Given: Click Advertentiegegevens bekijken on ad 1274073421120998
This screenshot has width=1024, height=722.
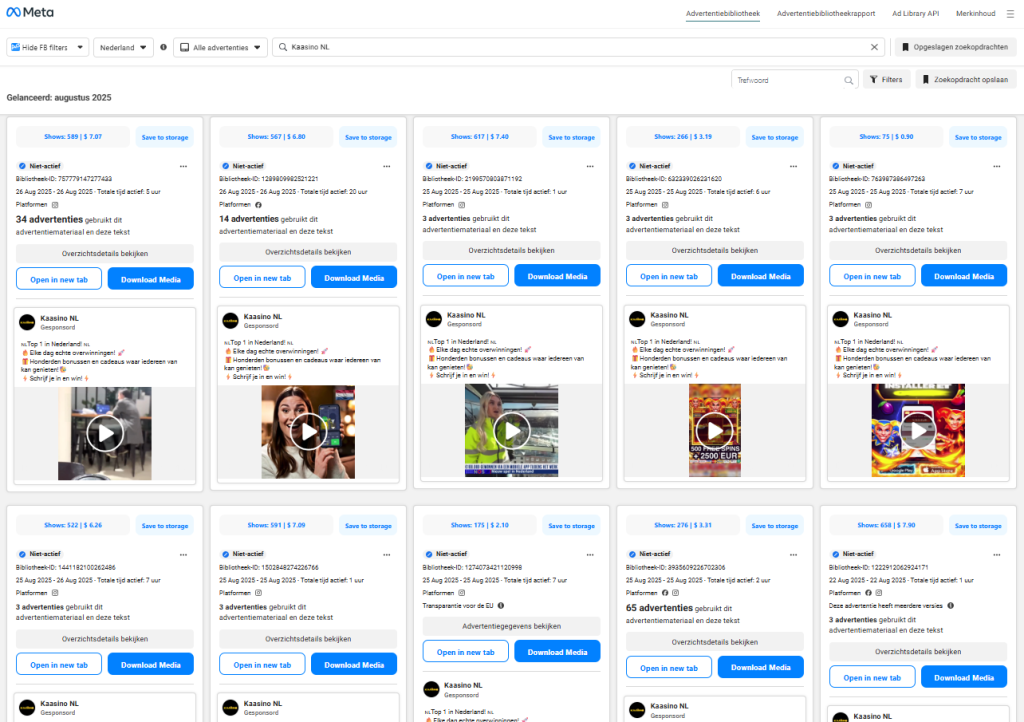Looking at the screenshot, I should pyautogui.click(x=511, y=626).
